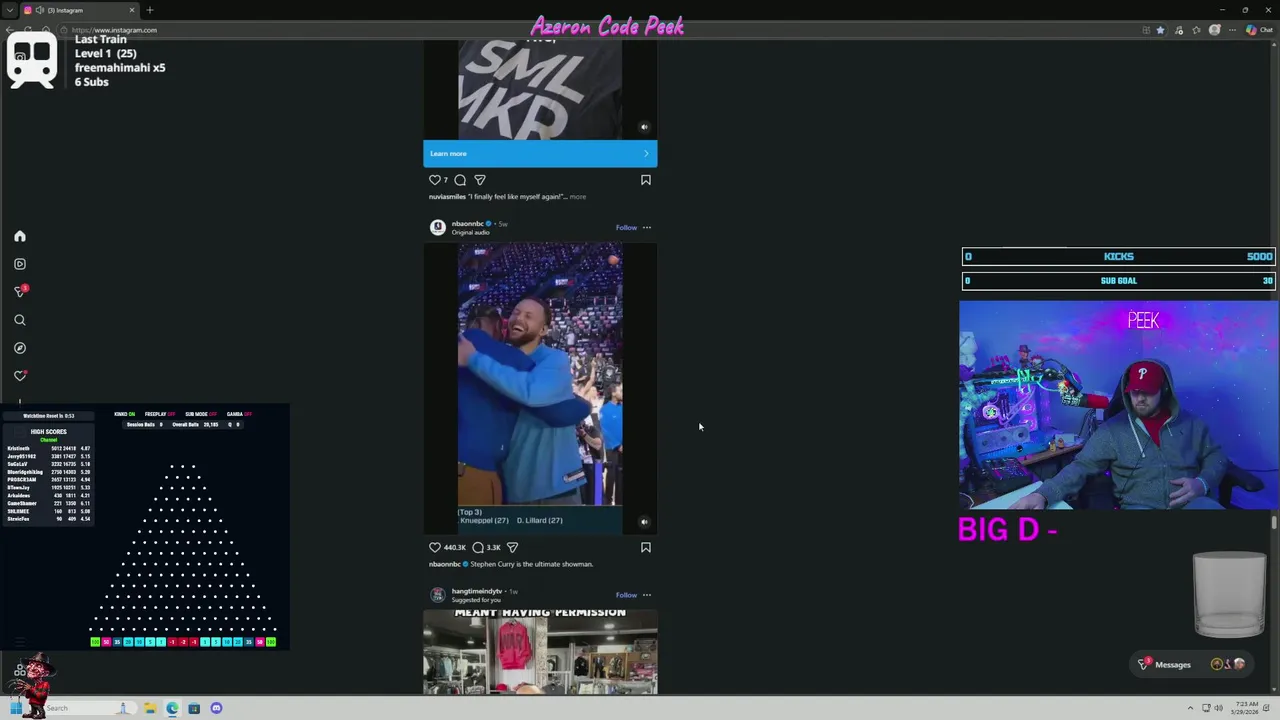The height and width of the screenshot is (720, 1280).
Task: Expand the nuviasmiles caption with more
Action: coord(578,196)
